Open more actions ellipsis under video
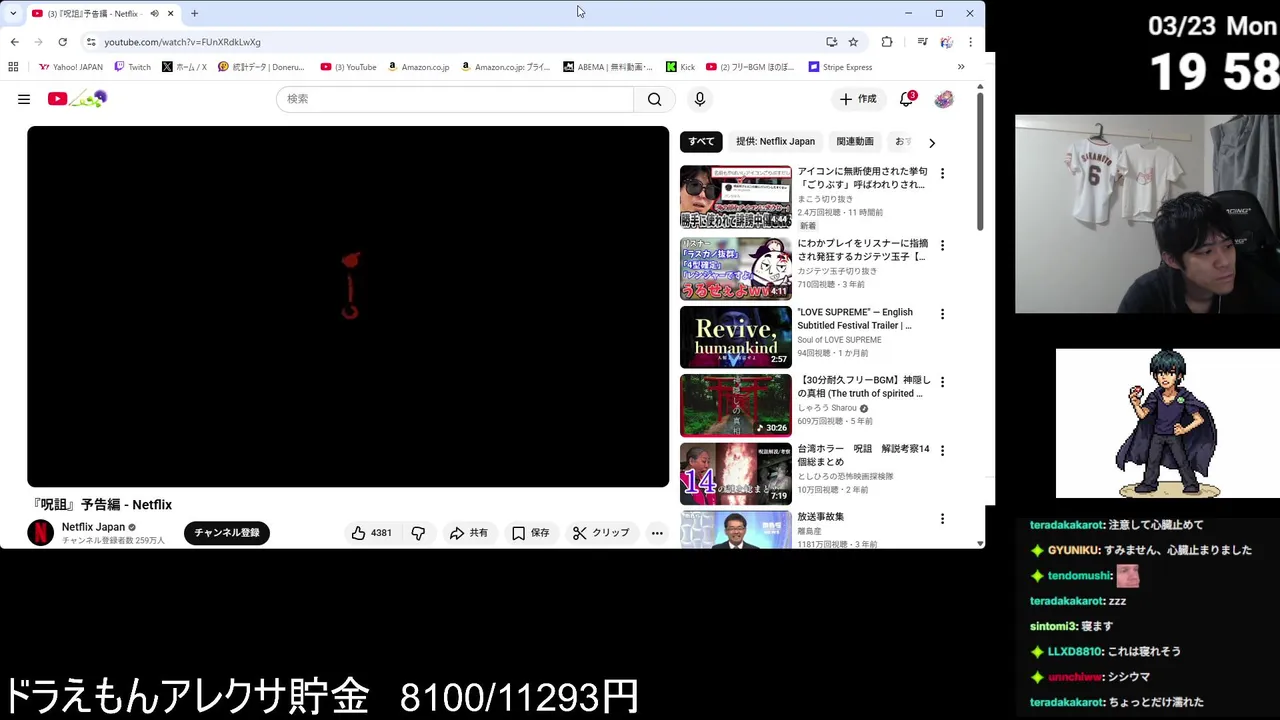1280x720 pixels. point(657,533)
